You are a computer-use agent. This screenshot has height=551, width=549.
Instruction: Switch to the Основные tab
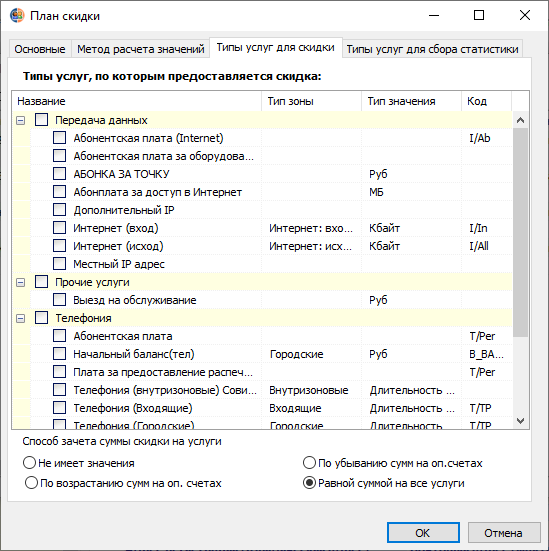click(40, 49)
